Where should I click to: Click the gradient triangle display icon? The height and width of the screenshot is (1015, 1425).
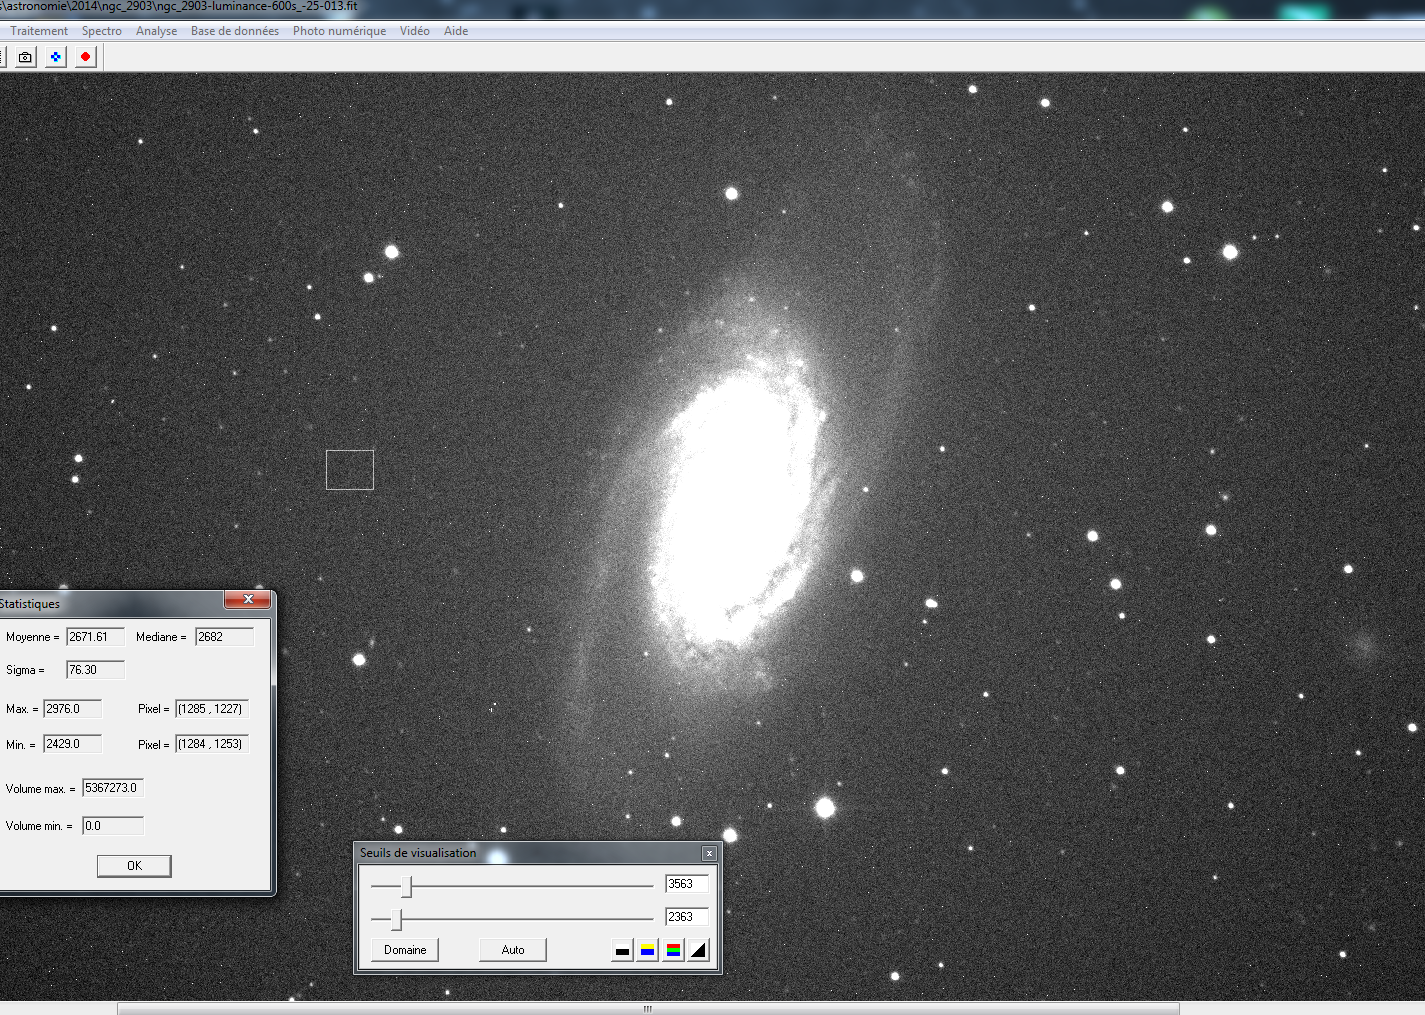[x=699, y=949]
